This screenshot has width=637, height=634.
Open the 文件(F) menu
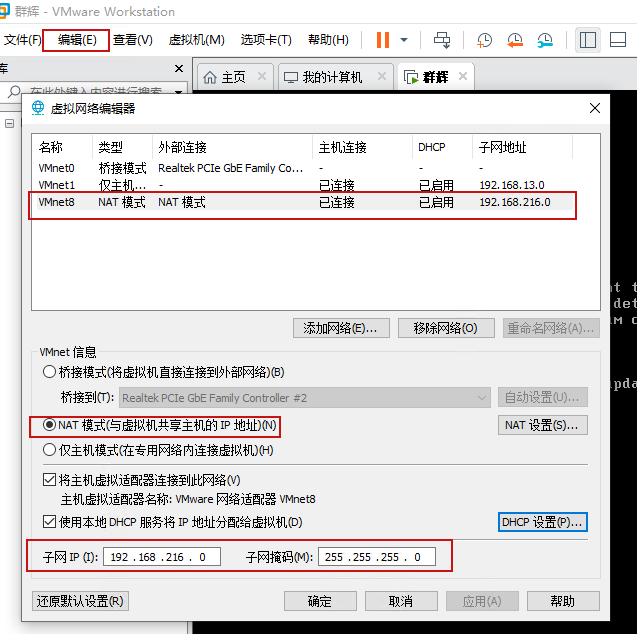(x=22, y=40)
